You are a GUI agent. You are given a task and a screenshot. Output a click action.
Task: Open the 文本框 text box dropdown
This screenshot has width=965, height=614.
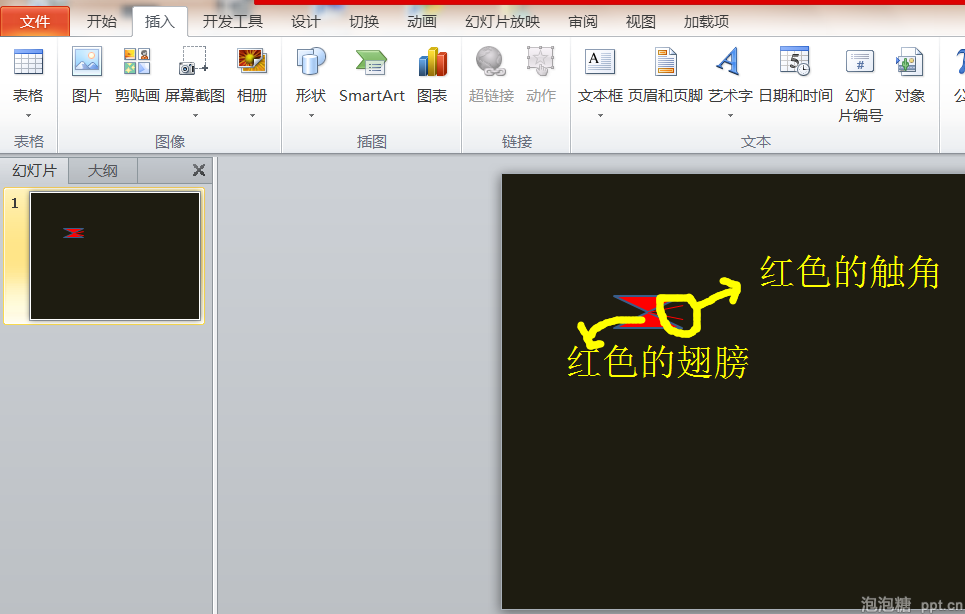600,115
